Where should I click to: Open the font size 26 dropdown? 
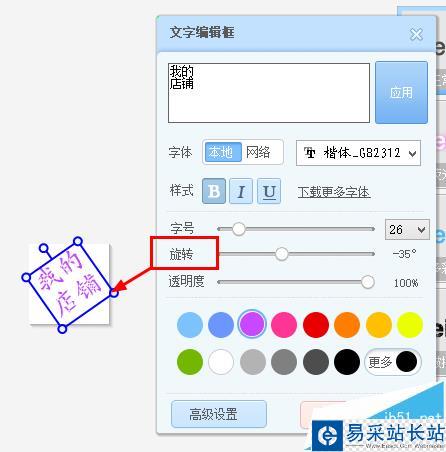[407, 229]
